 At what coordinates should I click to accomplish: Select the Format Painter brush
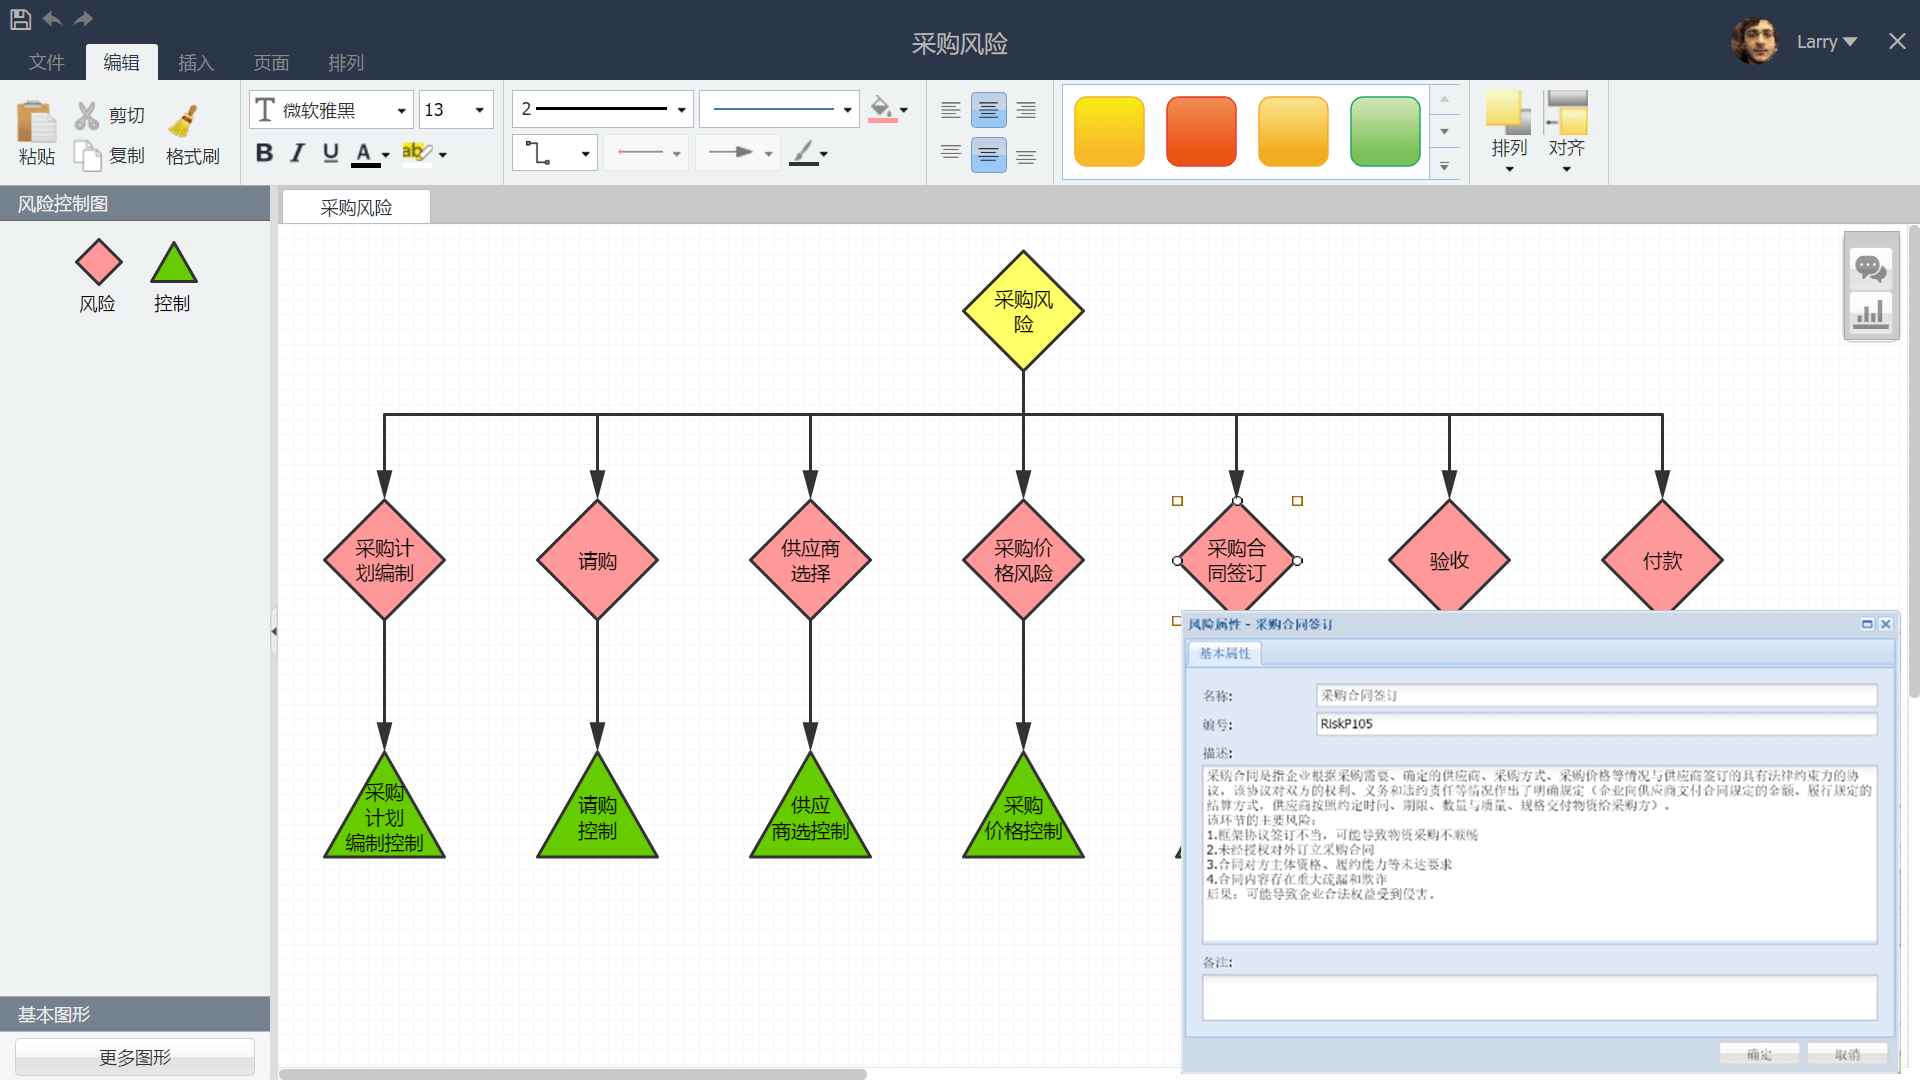pos(183,122)
